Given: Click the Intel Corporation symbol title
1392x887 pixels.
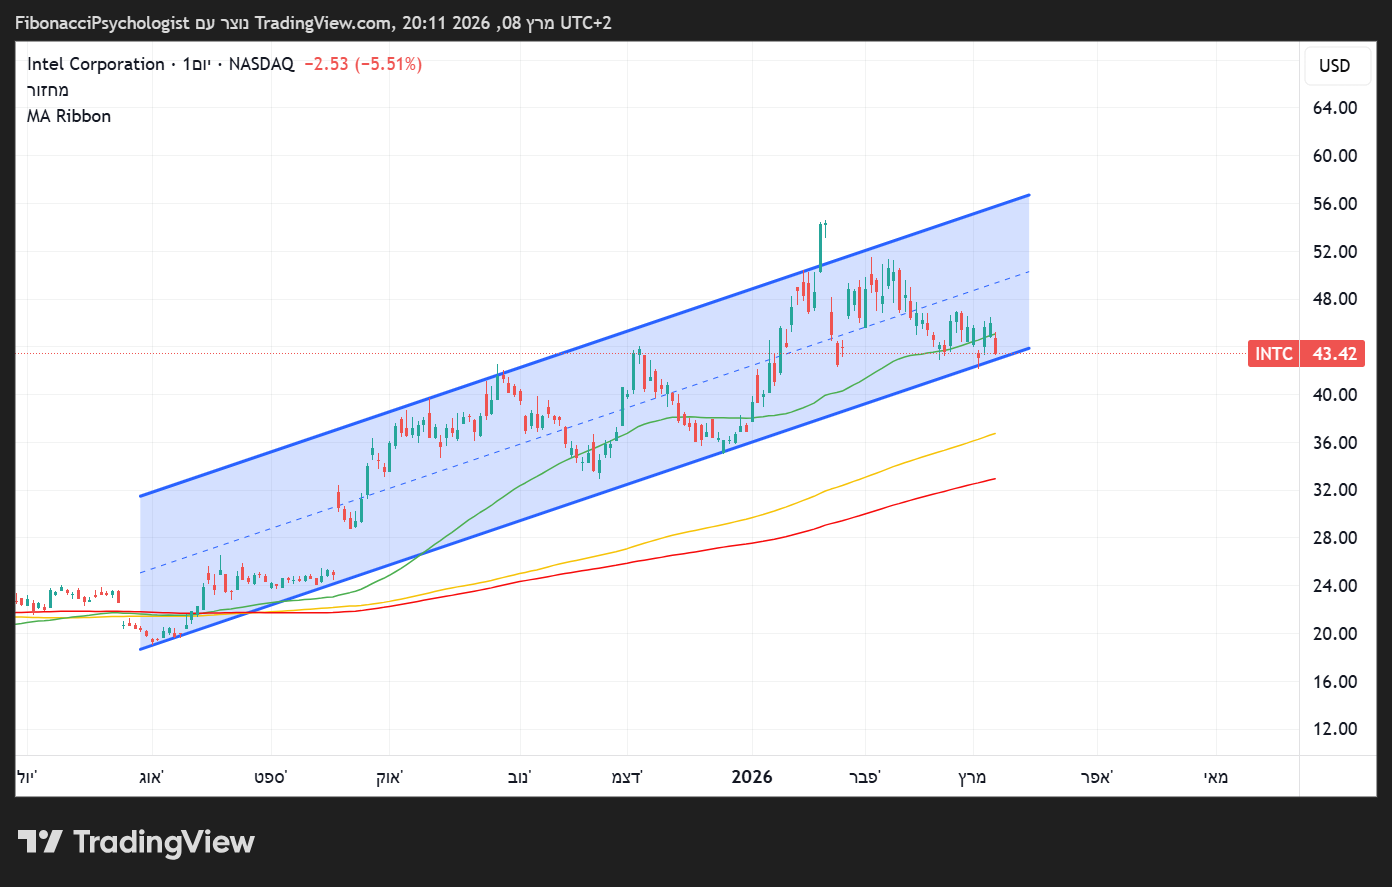Looking at the screenshot, I should tap(96, 64).
